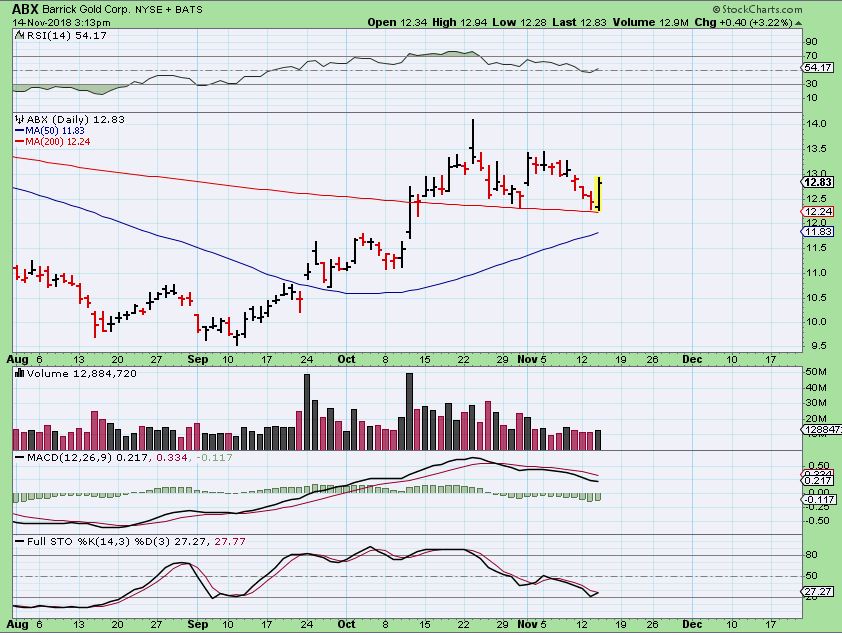This screenshot has height=635, width=842.
Task: Click the red MA(200) legend line
Action: tap(20, 142)
